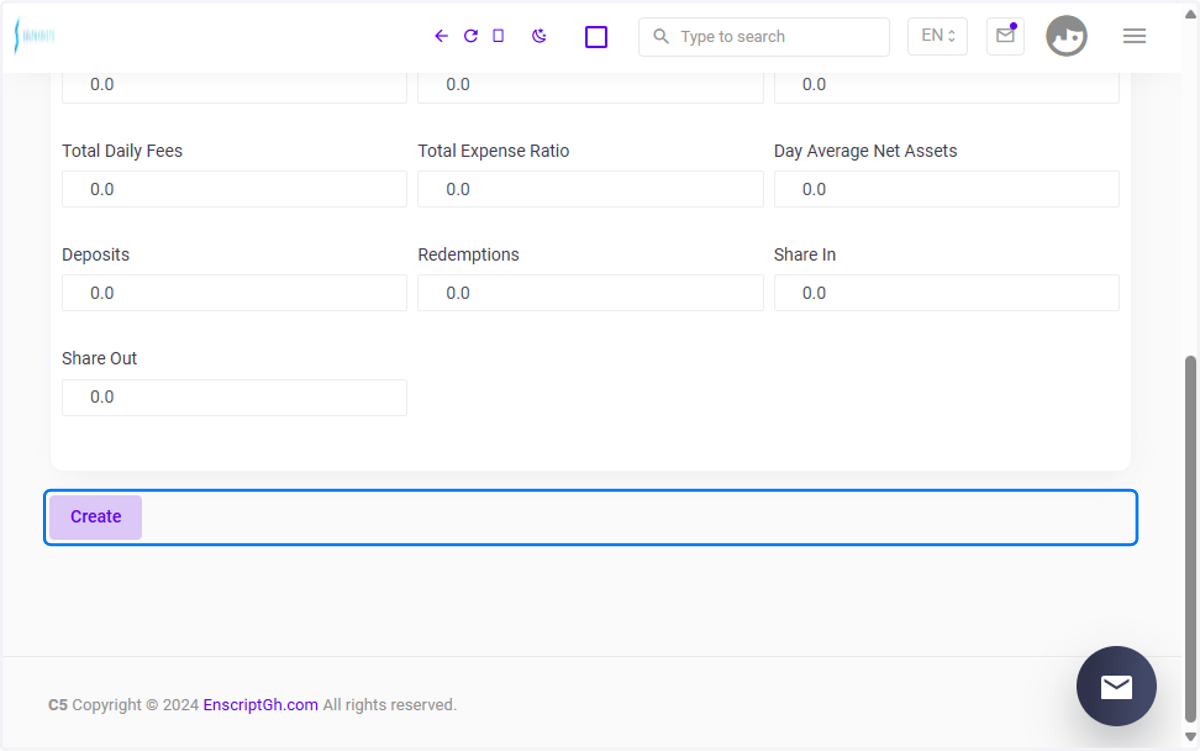
Task: Click the Redemptions label
Action: 469,255
